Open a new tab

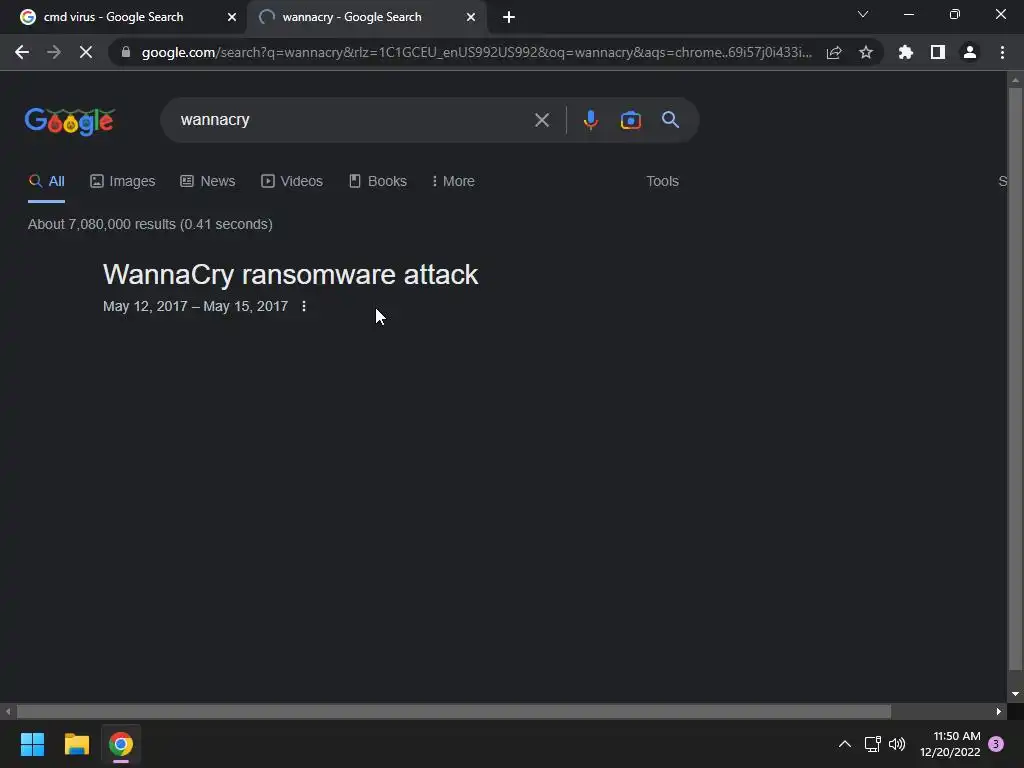[x=509, y=18]
